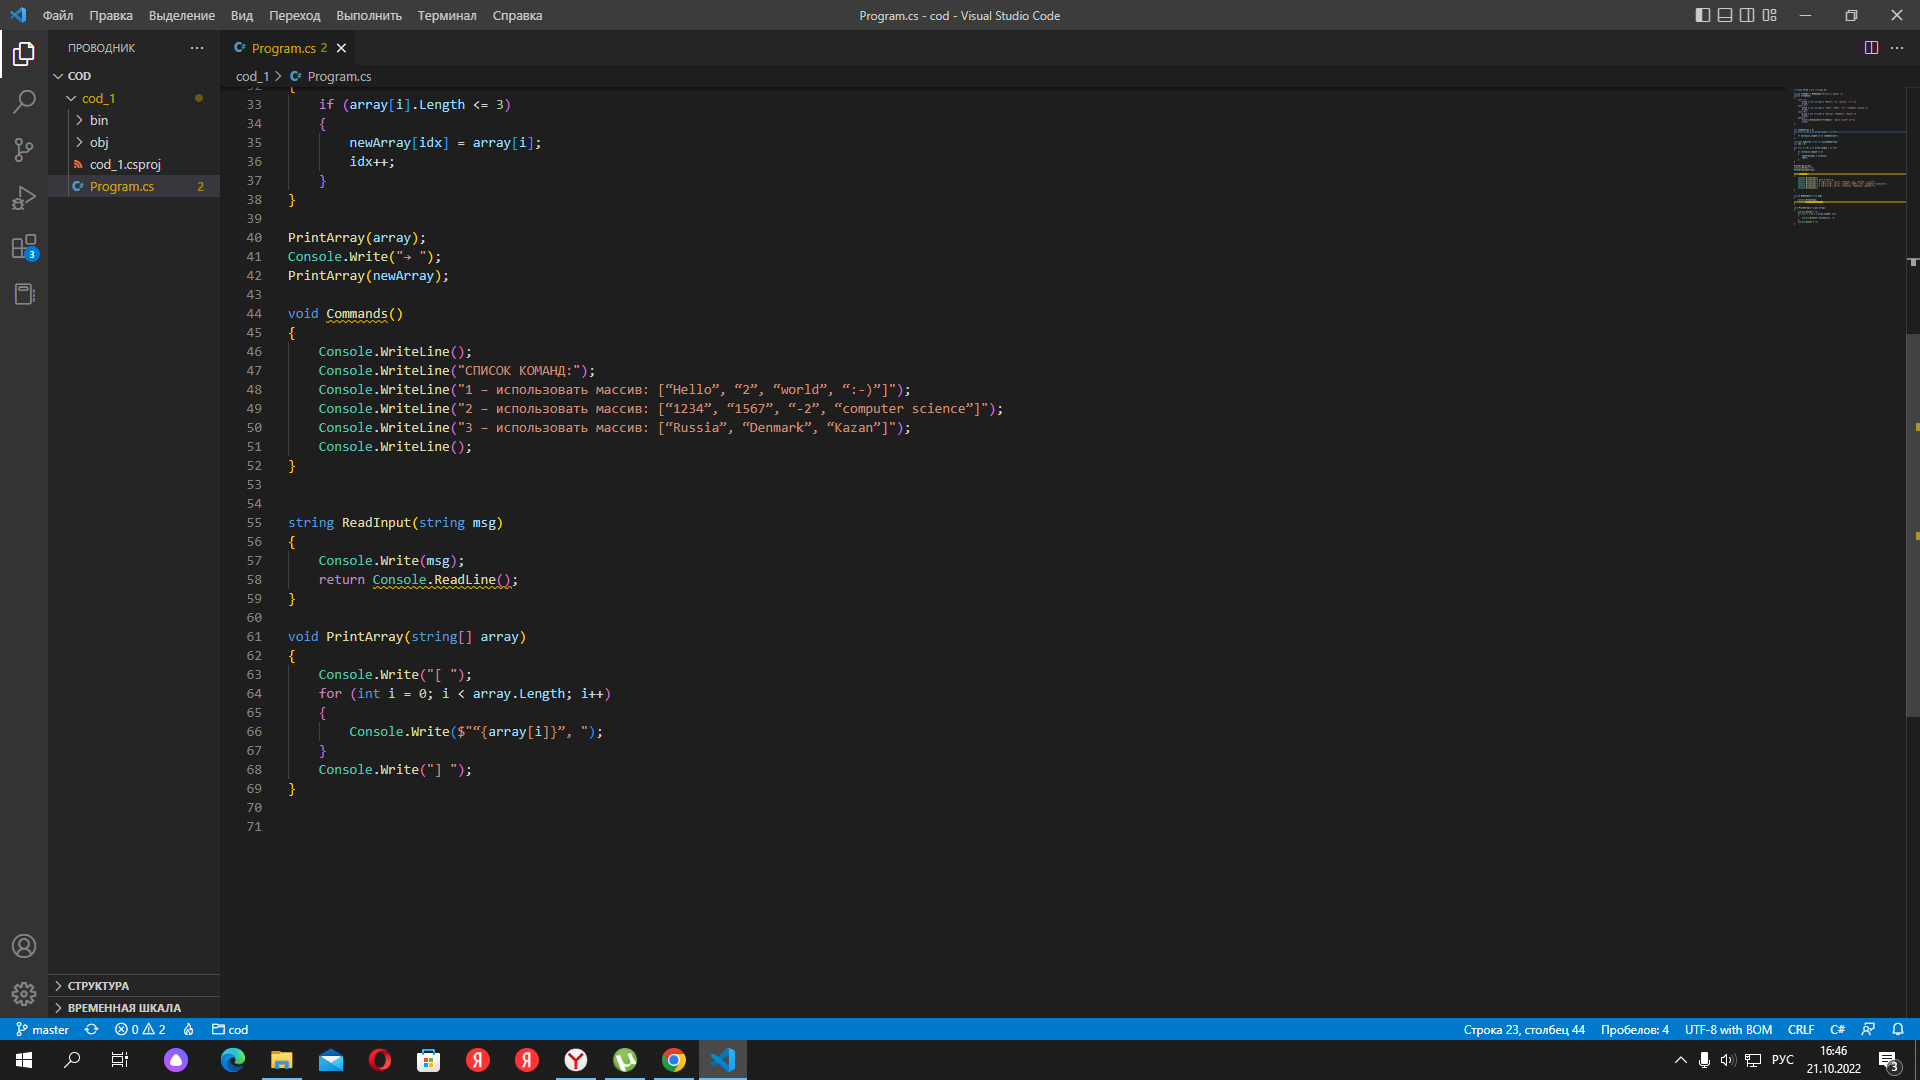Split the editor using the split icon

[x=1871, y=47]
